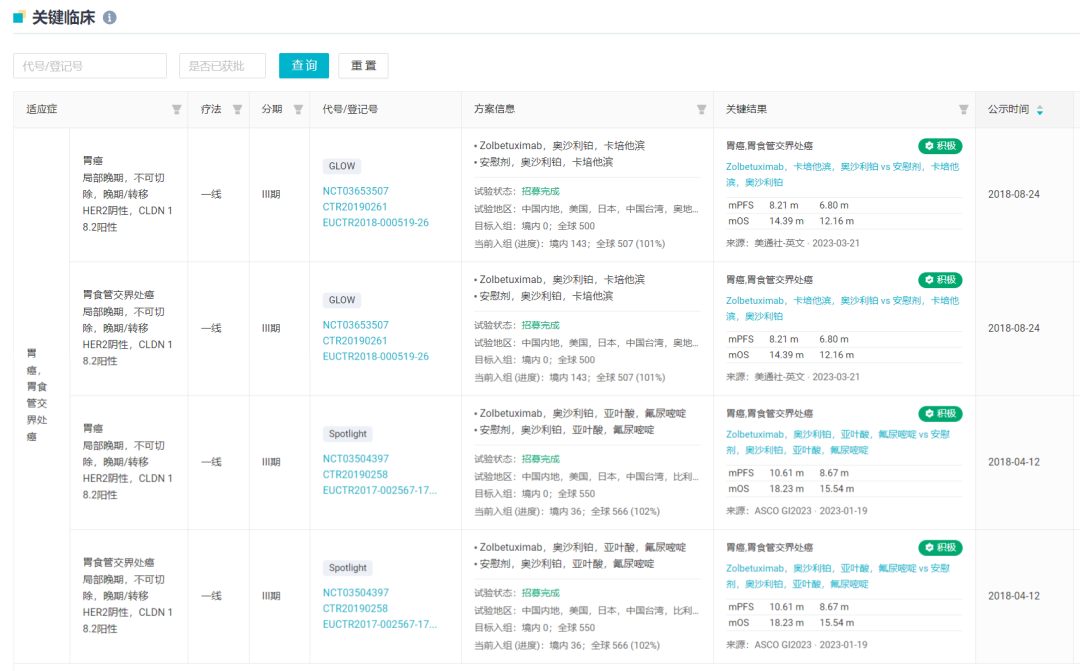Open Zolbetuximab comparison link in first GLOW result

pyautogui.click(x=842, y=174)
